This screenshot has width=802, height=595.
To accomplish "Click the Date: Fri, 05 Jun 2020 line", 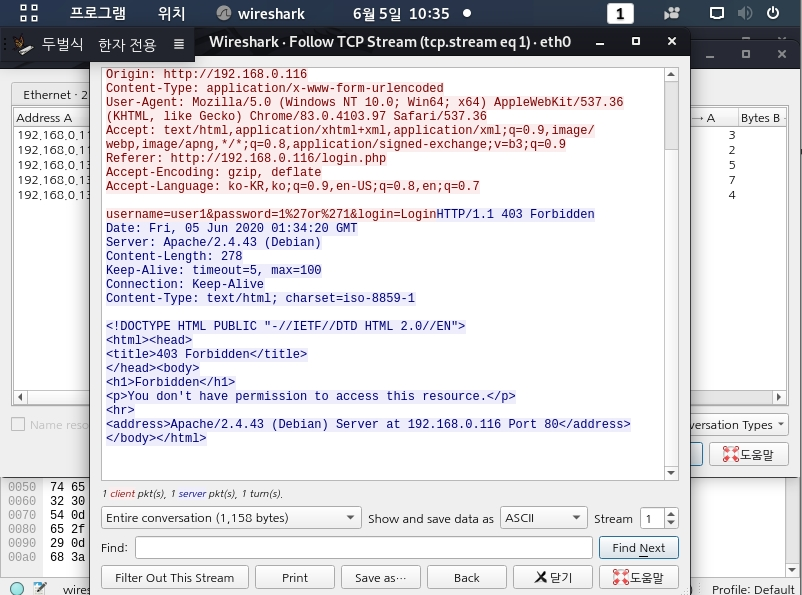I will [231, 228].
